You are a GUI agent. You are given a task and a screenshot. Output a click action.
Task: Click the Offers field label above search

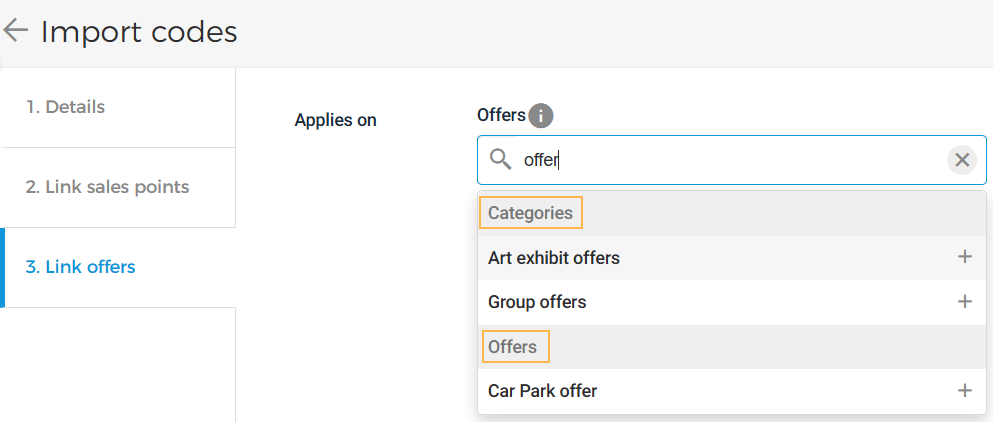pyautogui.click(x=501, y=115)
